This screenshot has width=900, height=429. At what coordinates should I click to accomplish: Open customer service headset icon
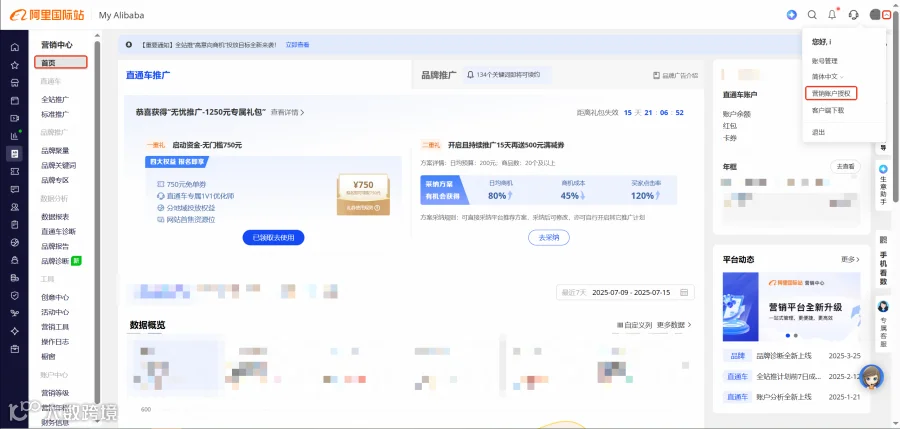pos(854,15)
